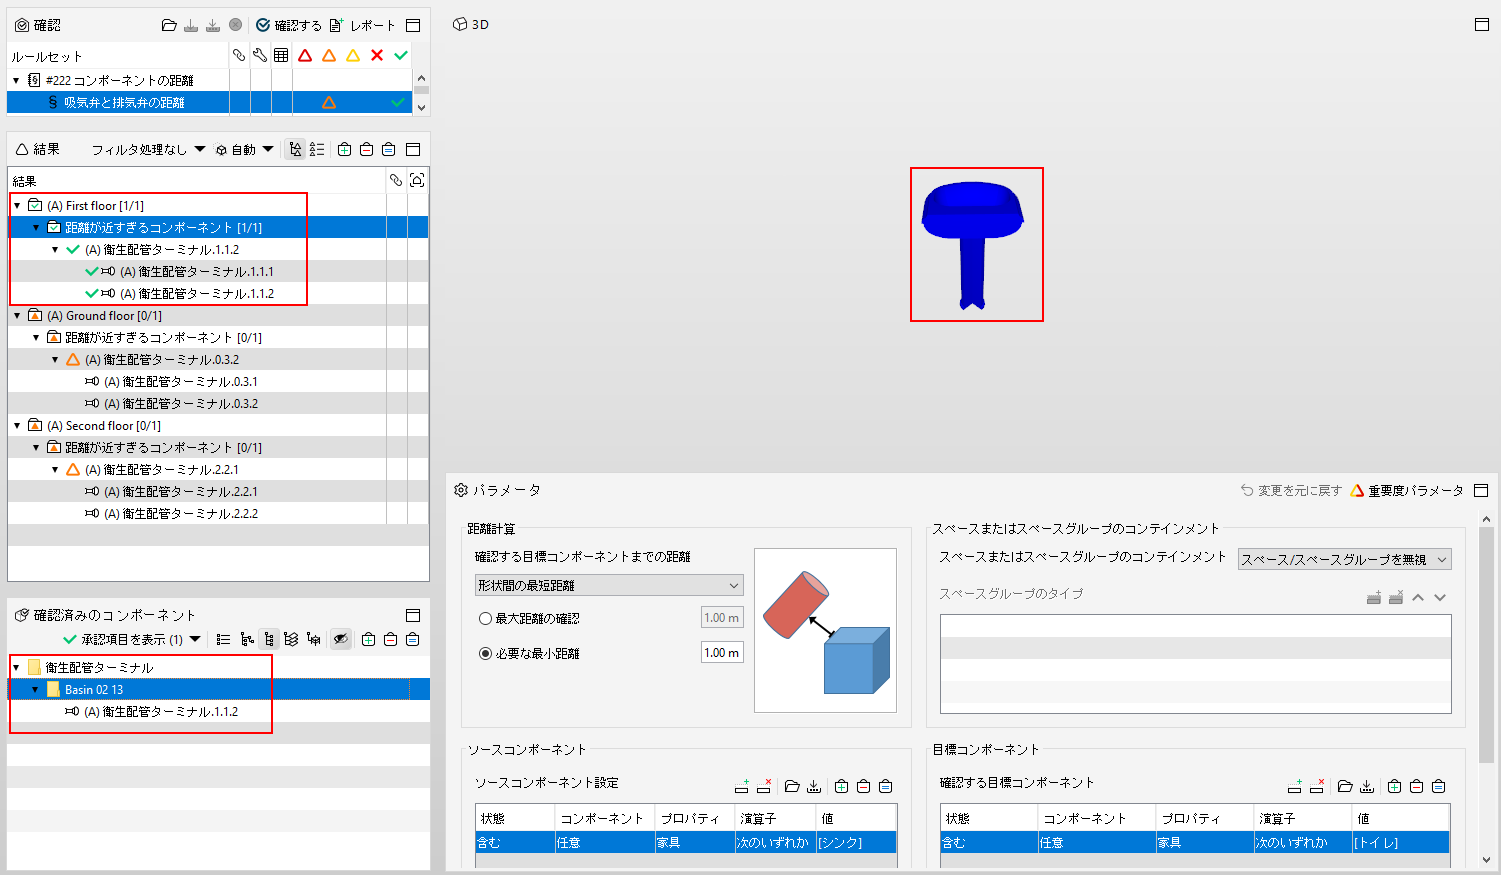Toggle the crossed-eye visibility button
This screenshot has height=875, width=1501.
coord(341,639)
